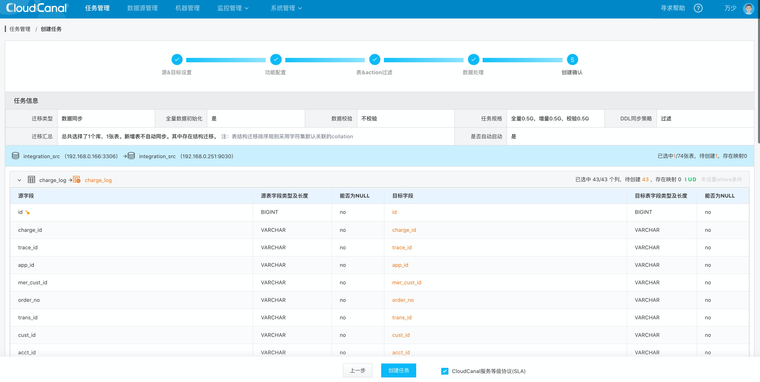Click the orange target table icon
Viewport: 760px width, 382px height.
coord(77,180)
